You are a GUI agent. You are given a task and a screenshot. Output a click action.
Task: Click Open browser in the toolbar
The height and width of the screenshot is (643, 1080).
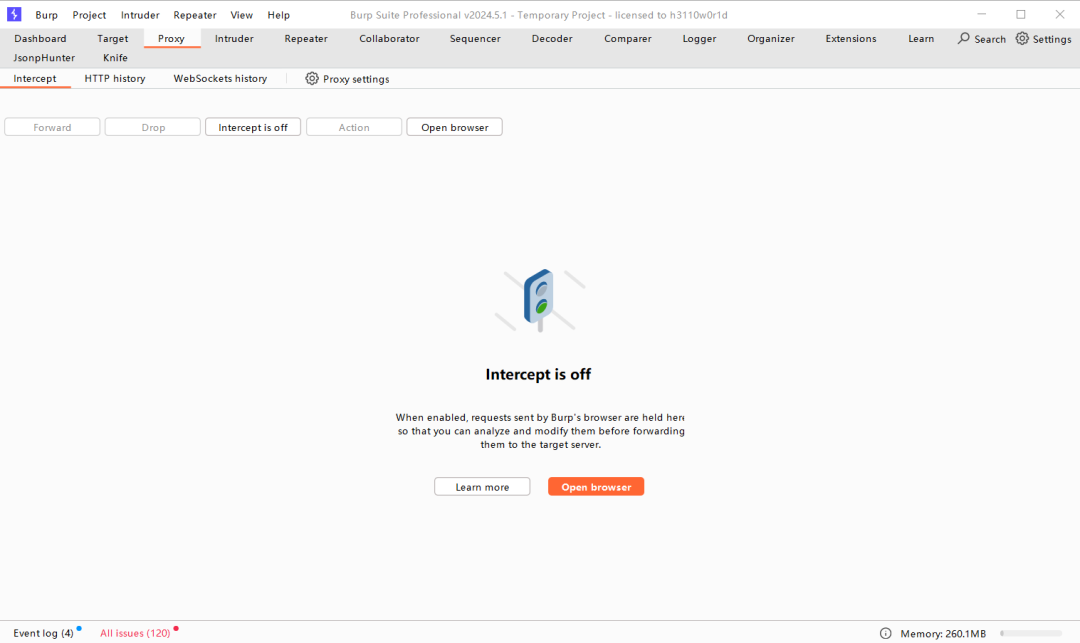click(455, 127)
